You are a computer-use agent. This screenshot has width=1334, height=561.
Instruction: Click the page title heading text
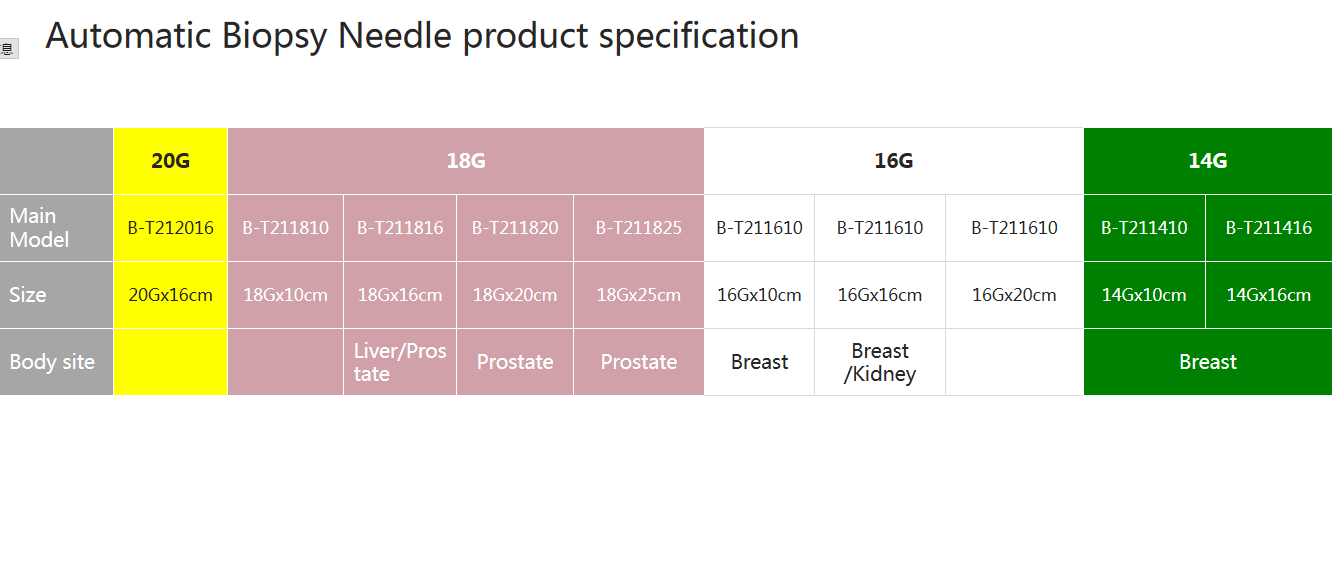click(422, 36)
